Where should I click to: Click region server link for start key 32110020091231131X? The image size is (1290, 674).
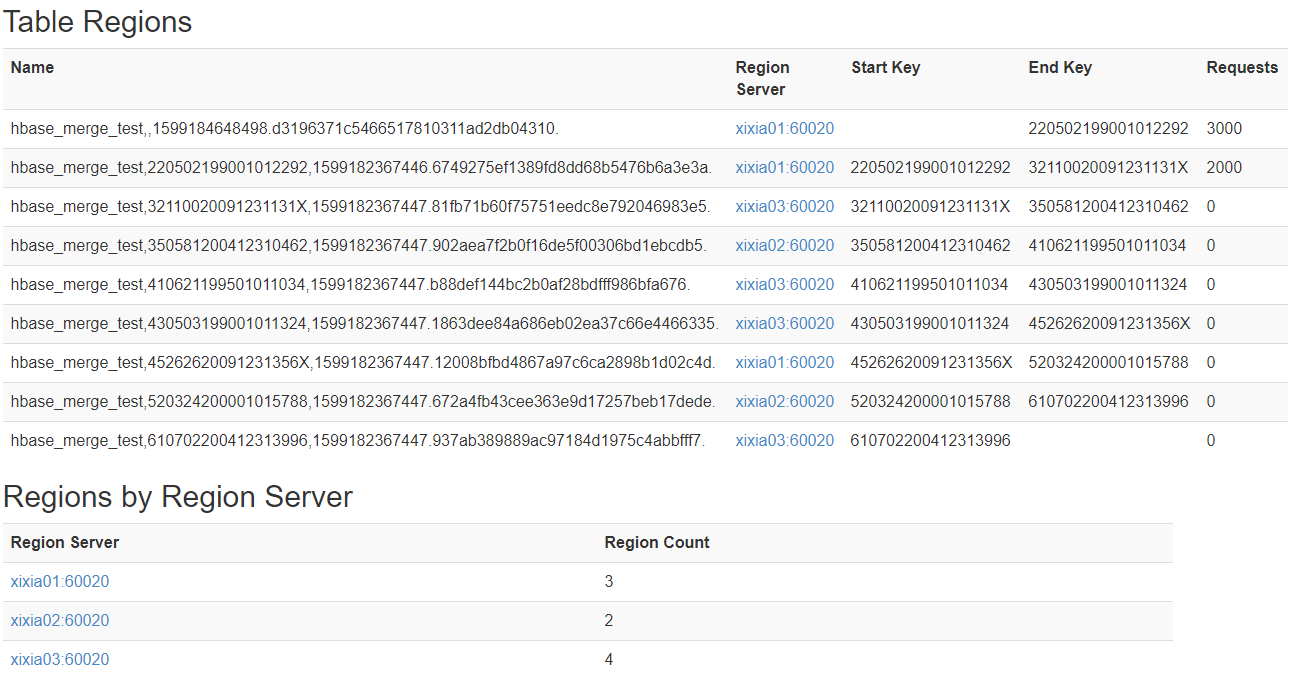784,207
